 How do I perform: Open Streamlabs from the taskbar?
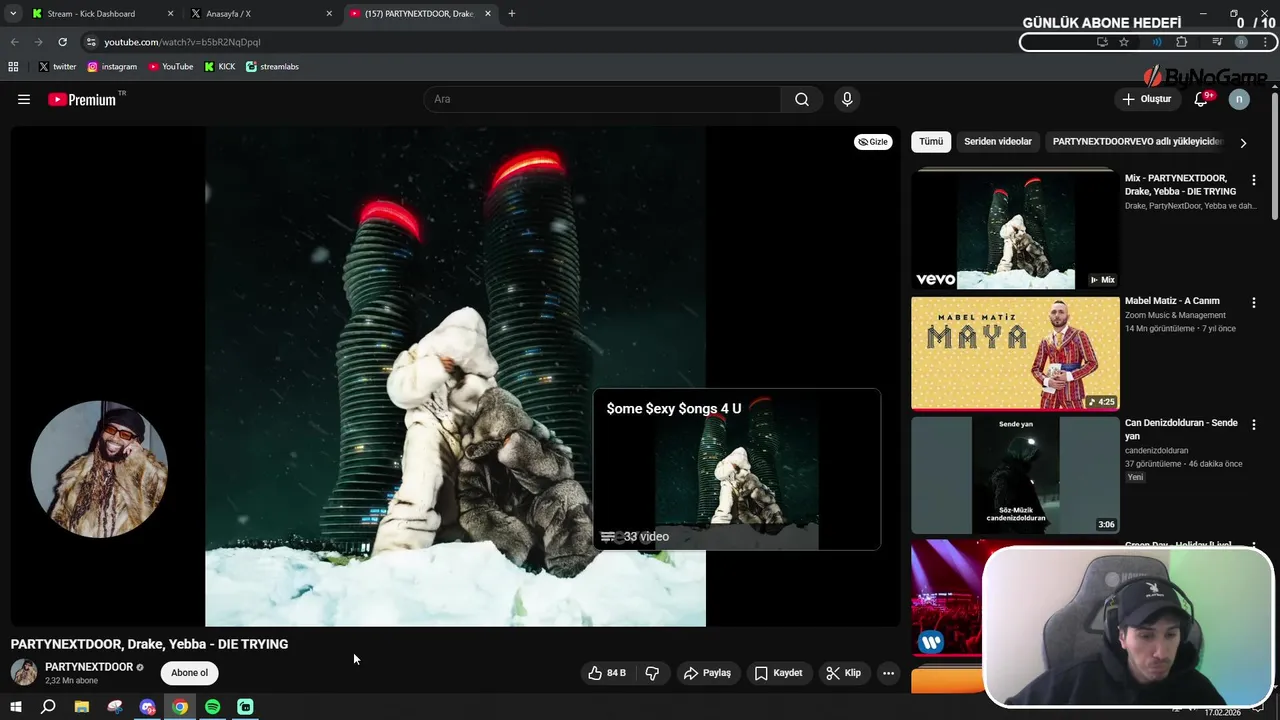pyautogui.click(x=246, y=707)
